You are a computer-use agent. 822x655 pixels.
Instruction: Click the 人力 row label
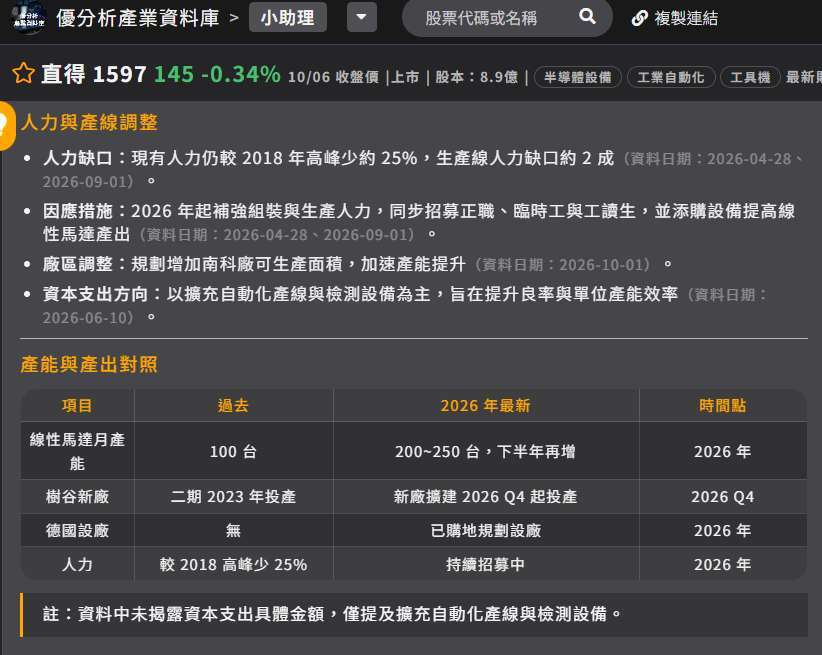tap(77, 564)
